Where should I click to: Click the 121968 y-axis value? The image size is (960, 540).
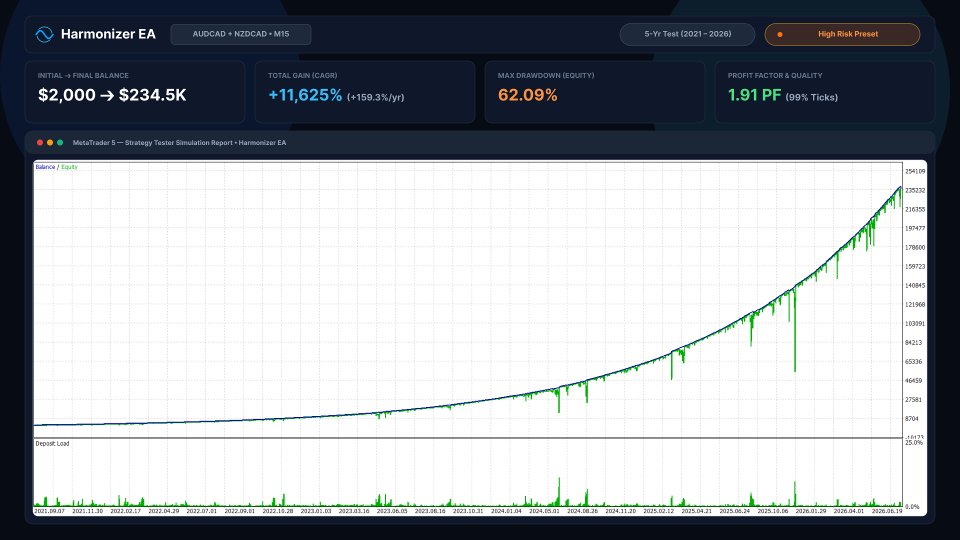coord(915,304)
